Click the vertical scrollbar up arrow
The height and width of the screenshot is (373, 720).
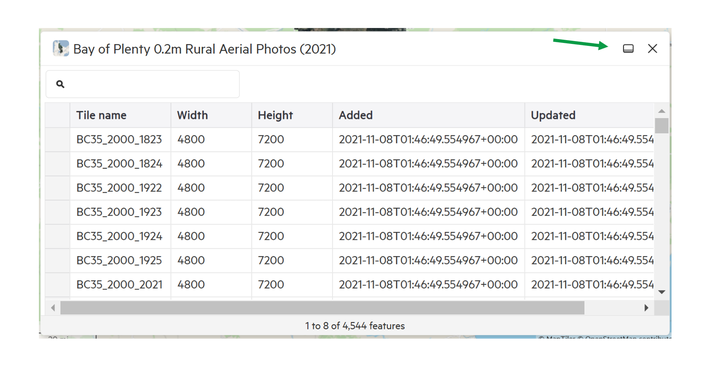(x=662, y=111)
